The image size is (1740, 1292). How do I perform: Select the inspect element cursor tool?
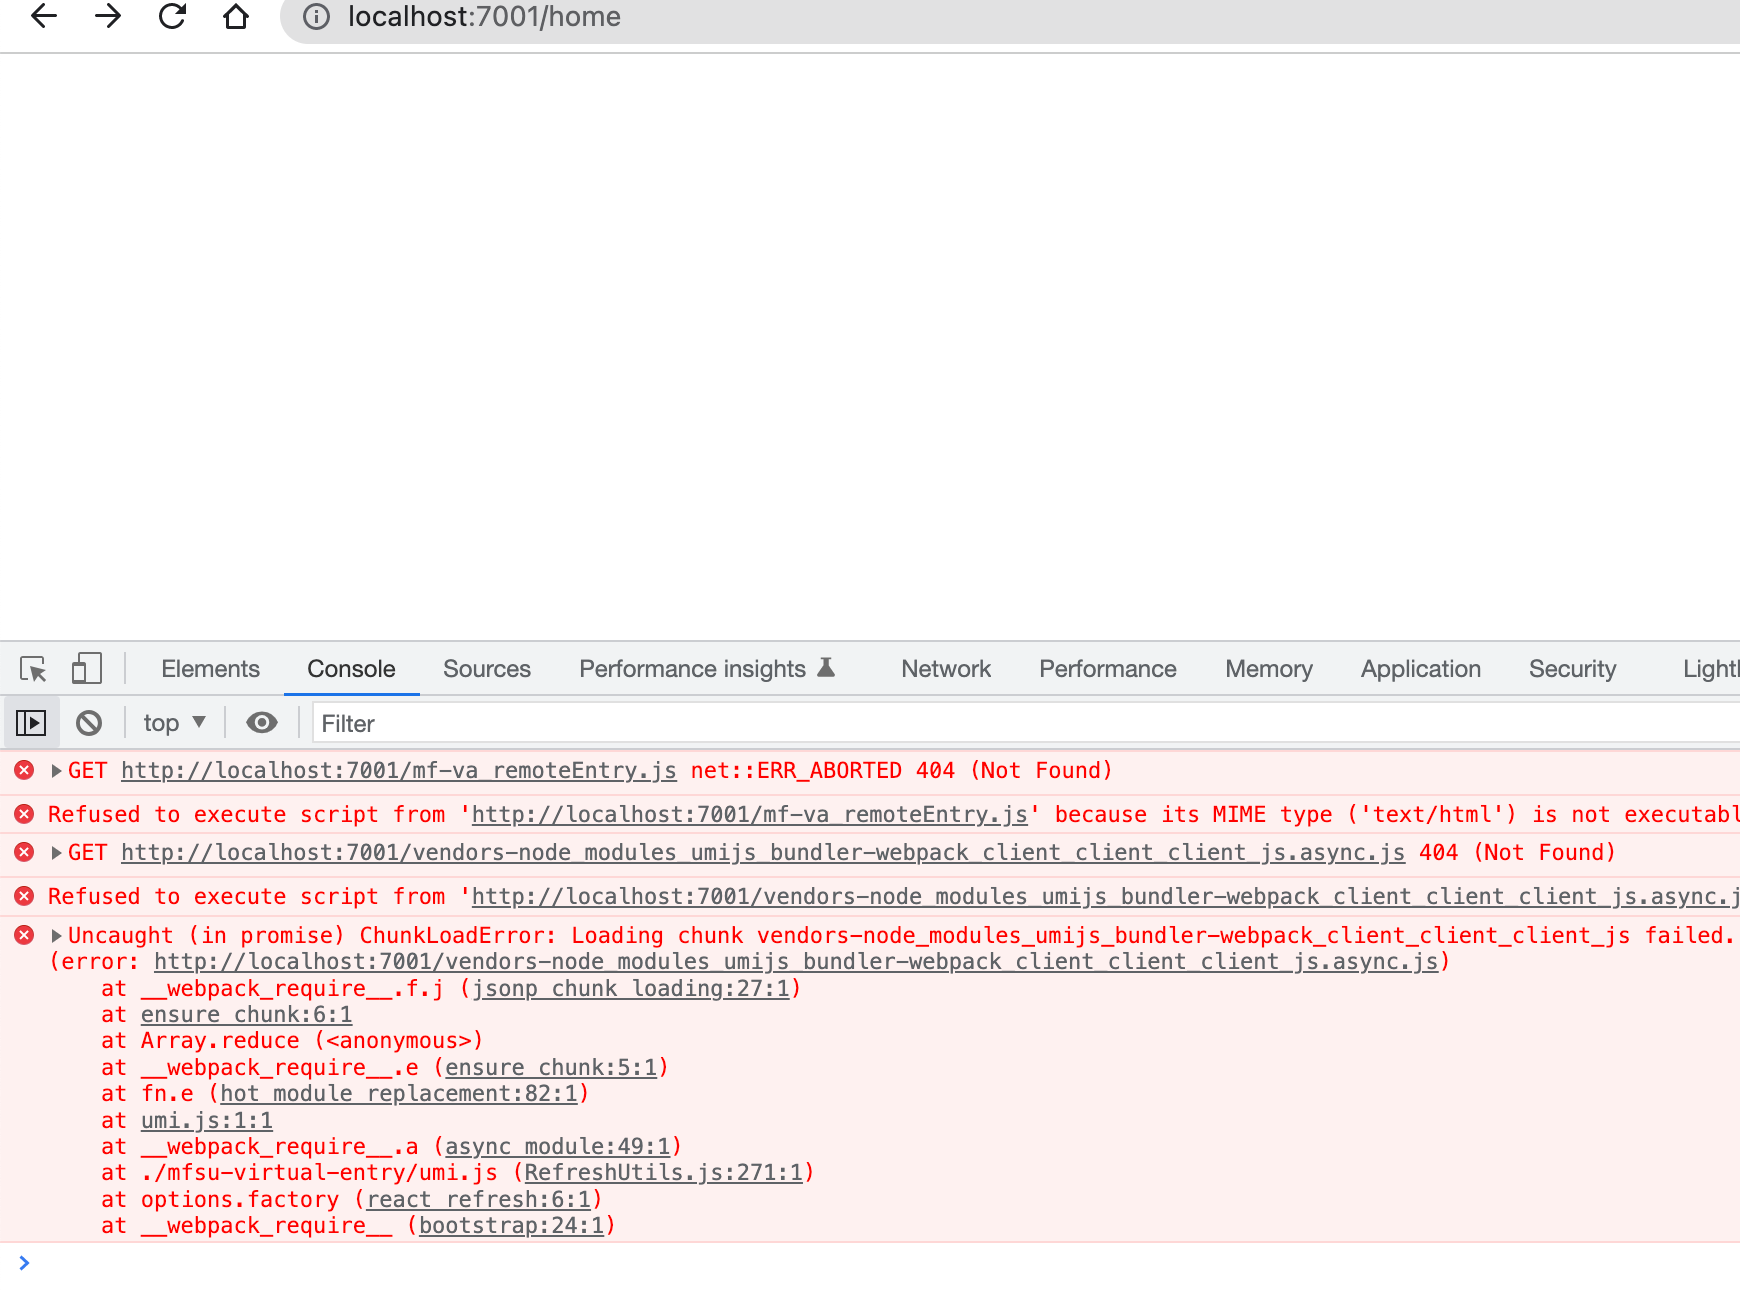(x=34, y=668)
